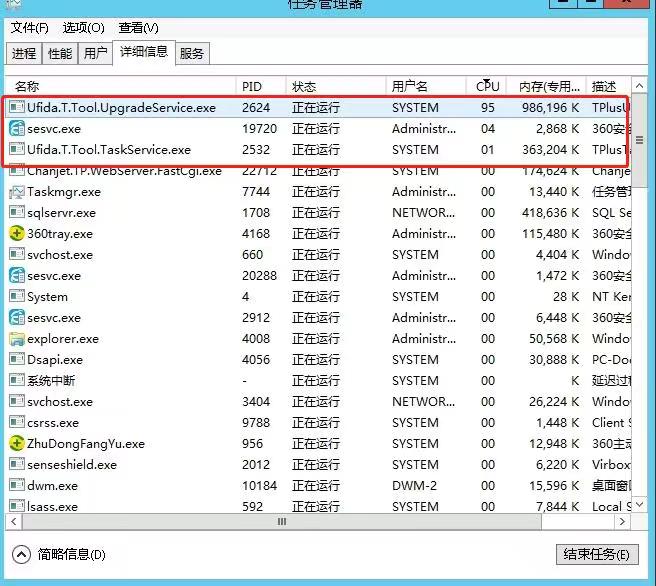Click the csrss.exe process icon
656x586 pixels.
tap(17, 422)
